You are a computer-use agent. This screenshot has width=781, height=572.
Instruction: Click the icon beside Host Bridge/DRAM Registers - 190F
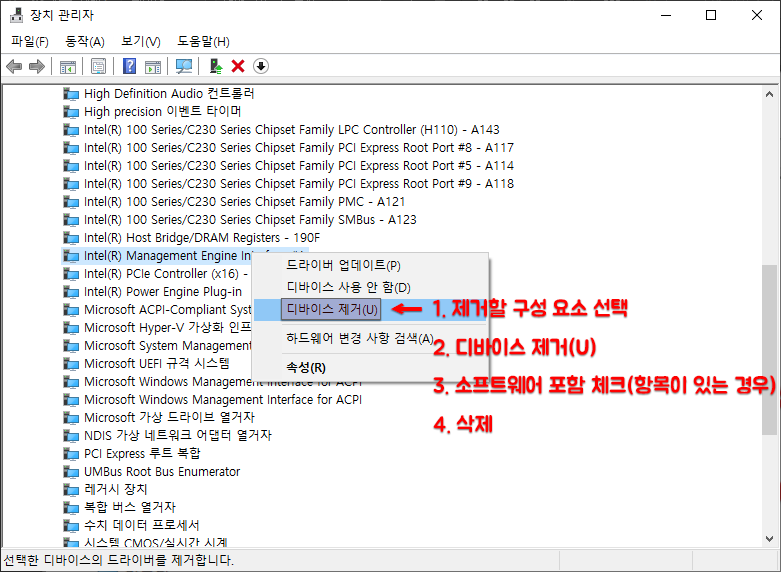point(71,238)
